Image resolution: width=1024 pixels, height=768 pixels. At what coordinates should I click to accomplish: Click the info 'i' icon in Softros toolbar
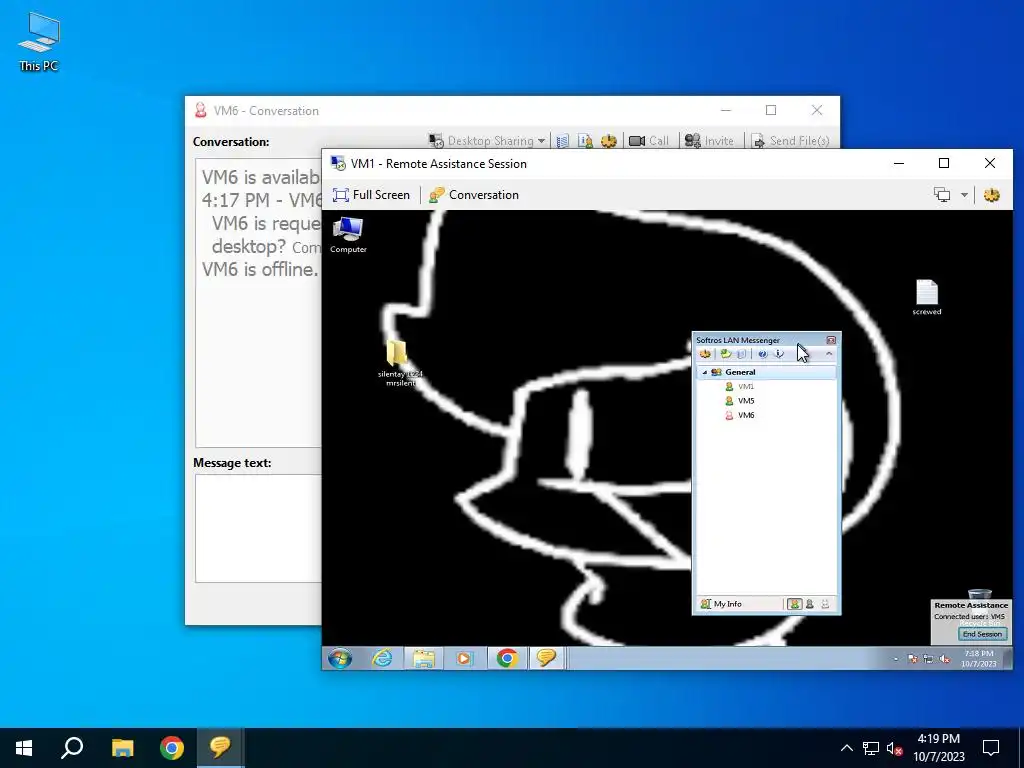click(x=778, y=354)
